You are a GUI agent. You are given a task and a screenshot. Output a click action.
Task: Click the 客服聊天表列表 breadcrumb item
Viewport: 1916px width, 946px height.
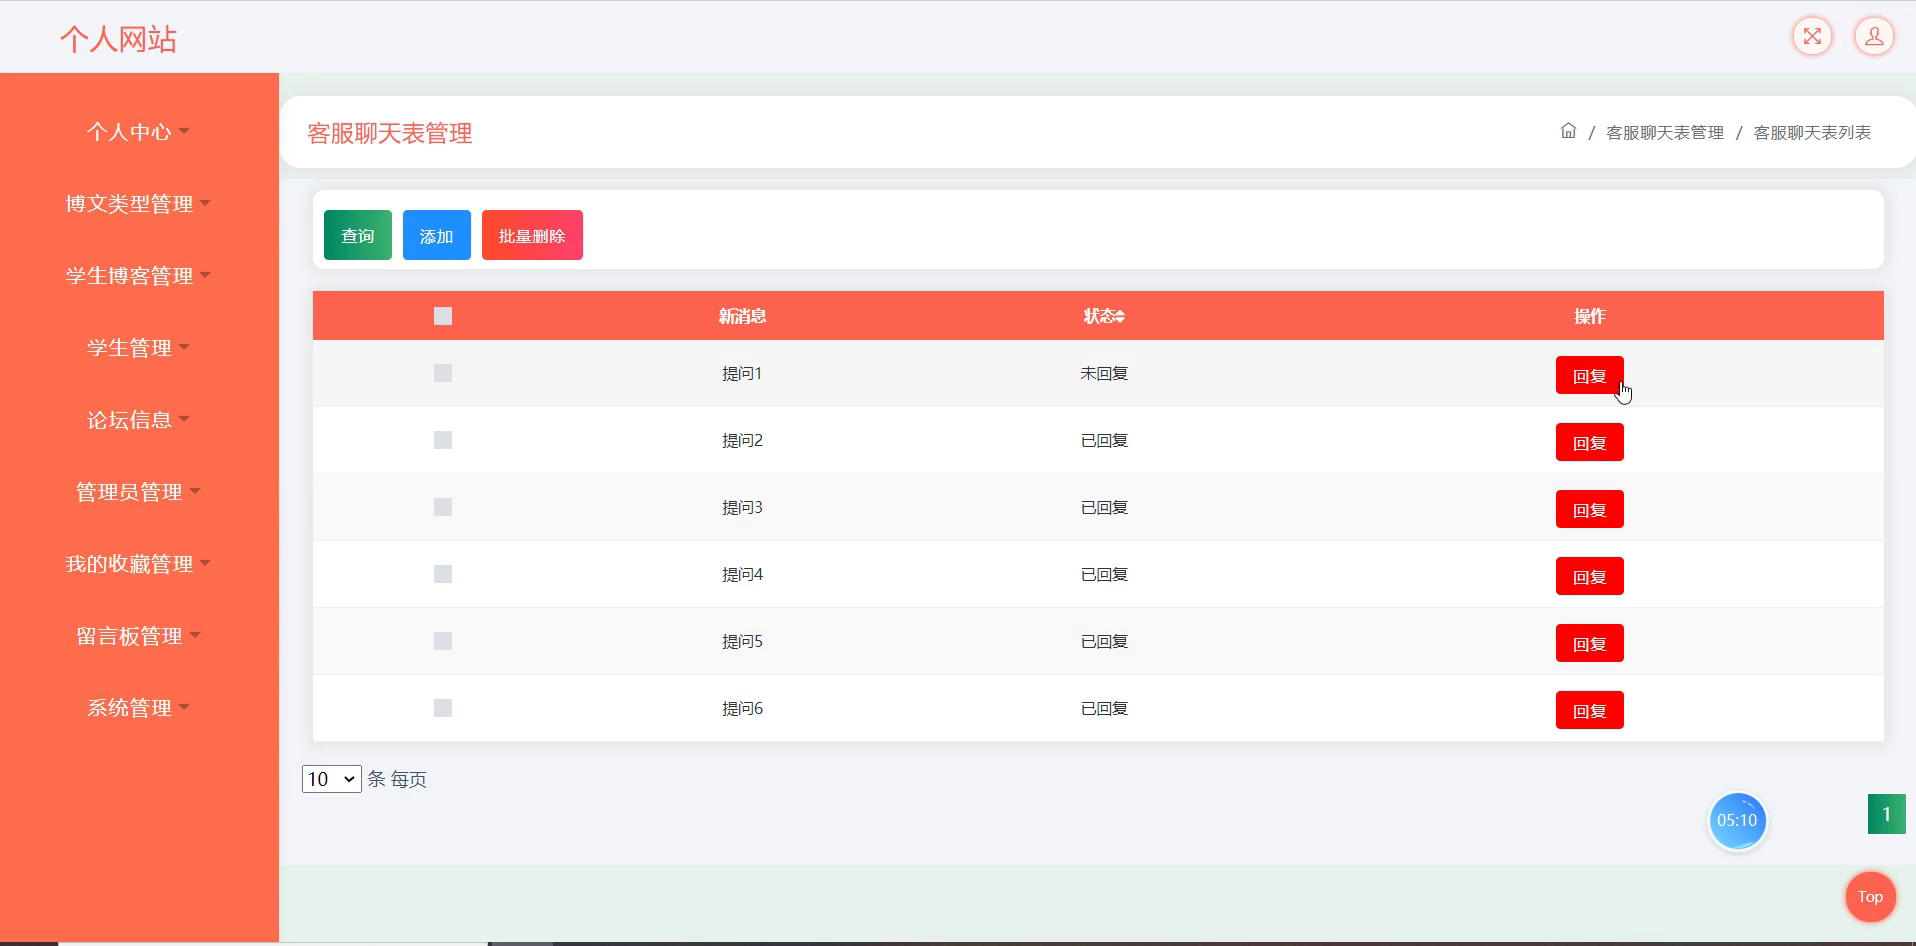(x=1812, y=132)
